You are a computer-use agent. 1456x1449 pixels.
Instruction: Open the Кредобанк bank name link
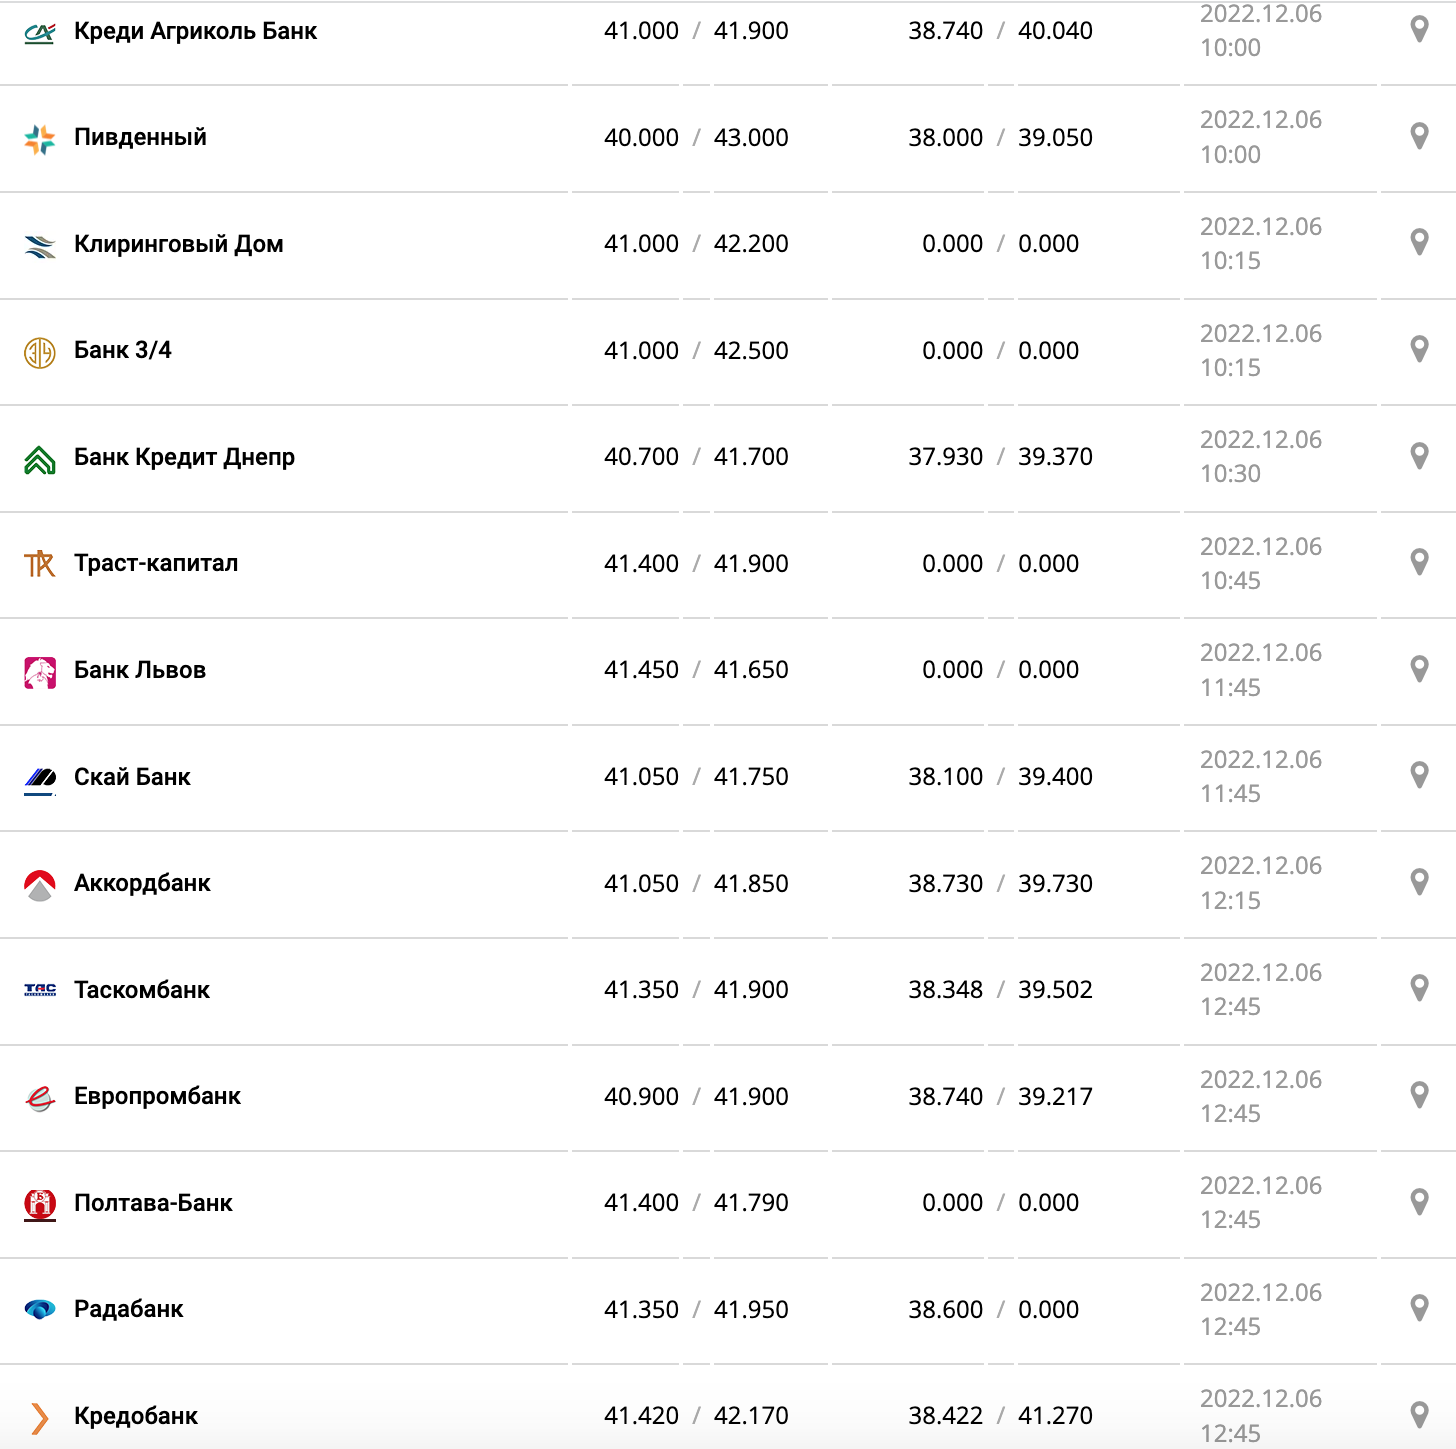136,1416
